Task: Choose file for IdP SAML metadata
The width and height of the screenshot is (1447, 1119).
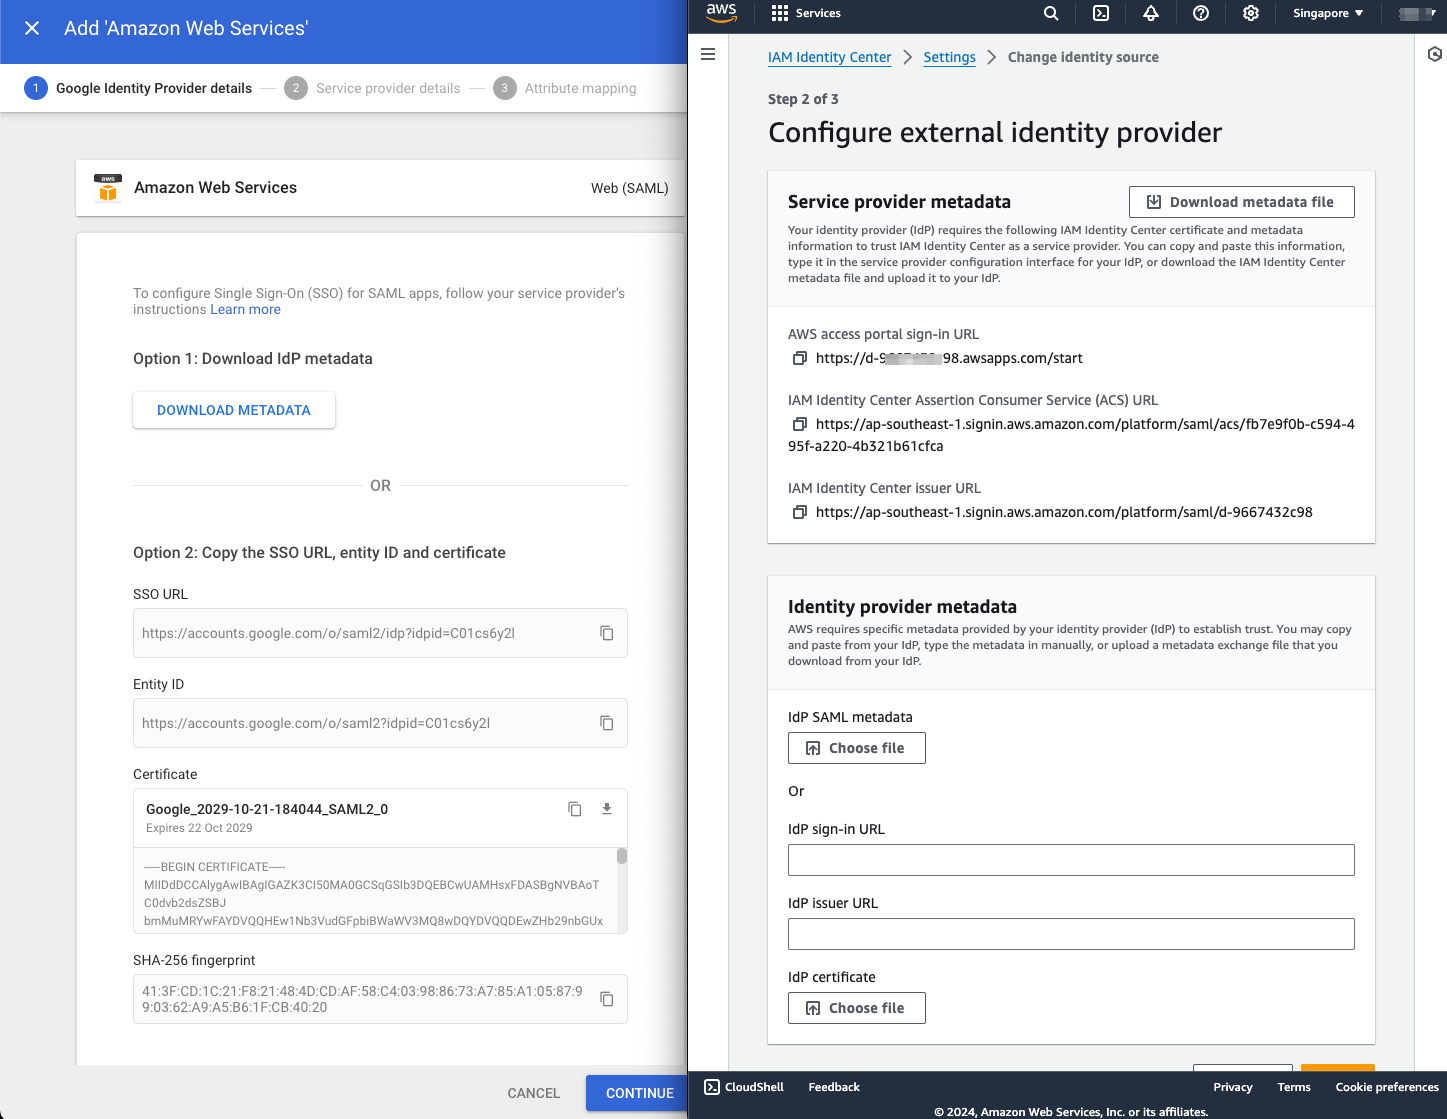Action: (x=856, y=748)
